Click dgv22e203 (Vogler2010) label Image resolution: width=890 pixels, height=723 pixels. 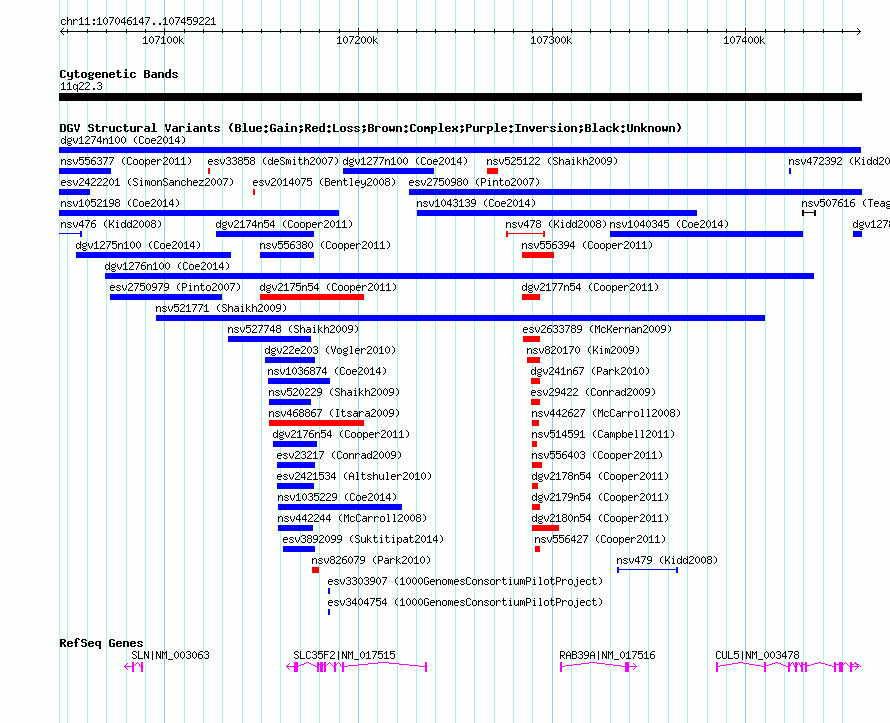pos(331,350)
